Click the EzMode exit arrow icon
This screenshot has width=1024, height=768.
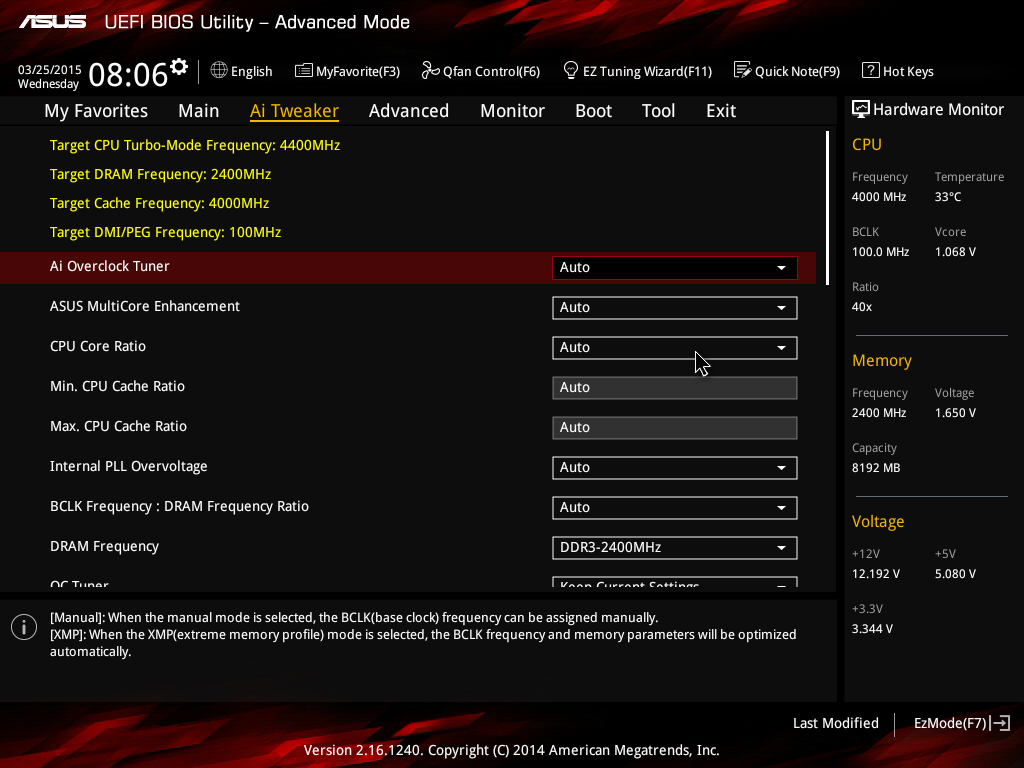point(1000,723)
